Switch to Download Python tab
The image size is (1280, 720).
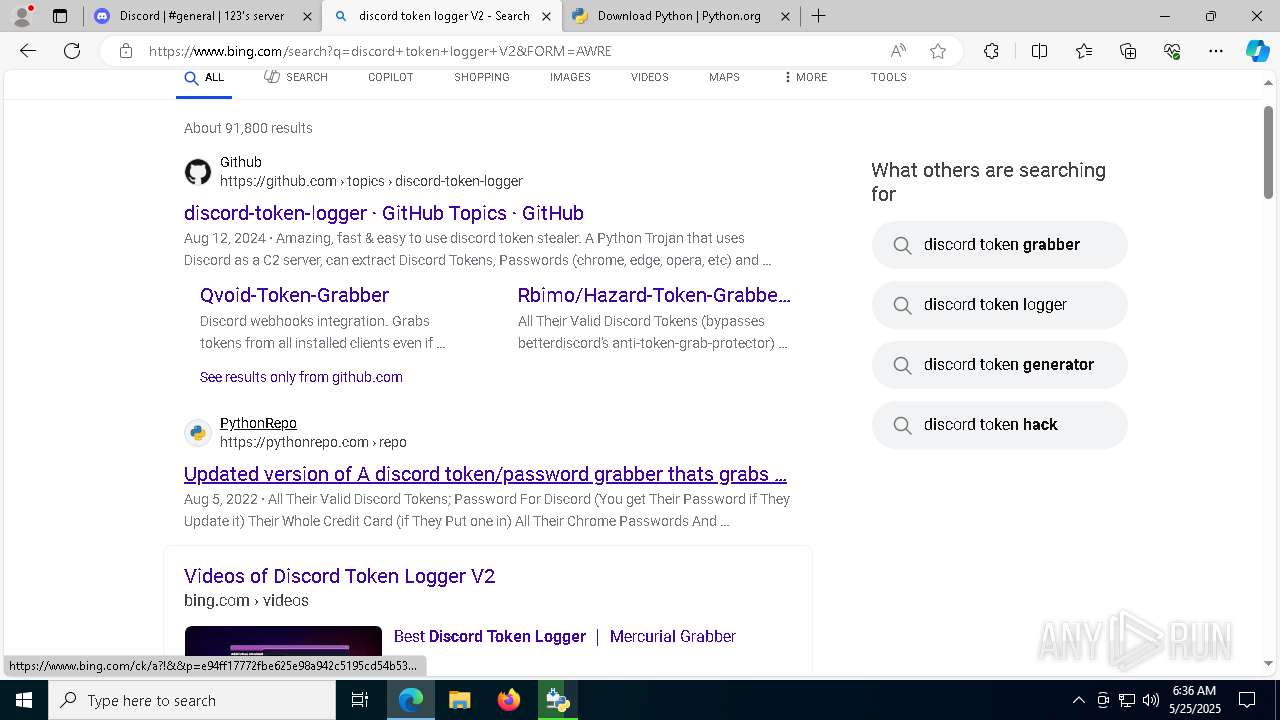(680, 16)
